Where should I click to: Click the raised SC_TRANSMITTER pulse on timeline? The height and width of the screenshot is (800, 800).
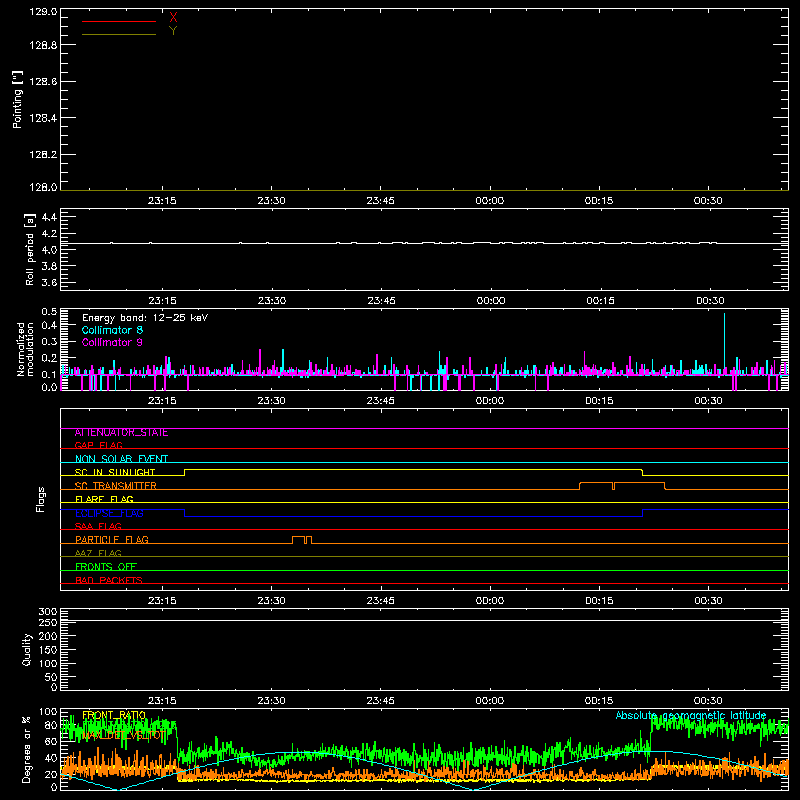pyautogui.click(x=622, y=485)
